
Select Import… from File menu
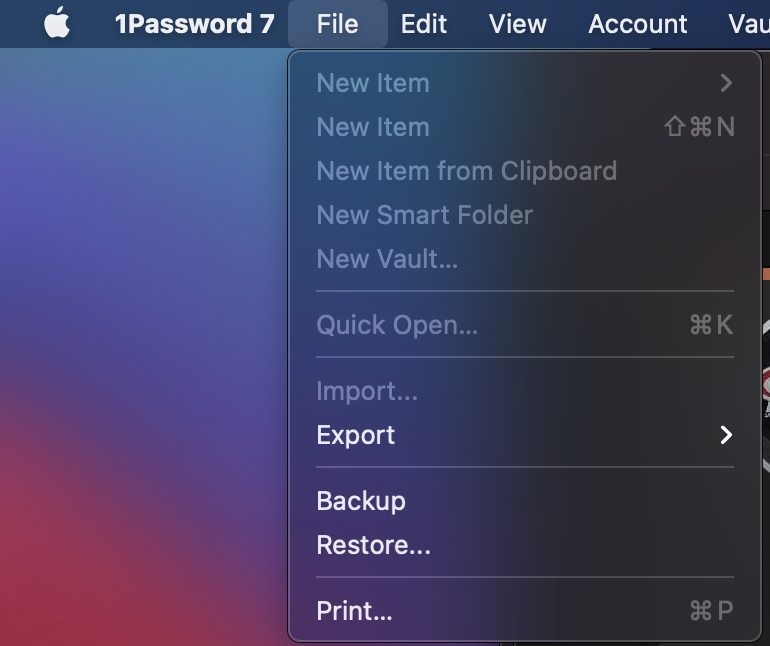coord(525,391)
